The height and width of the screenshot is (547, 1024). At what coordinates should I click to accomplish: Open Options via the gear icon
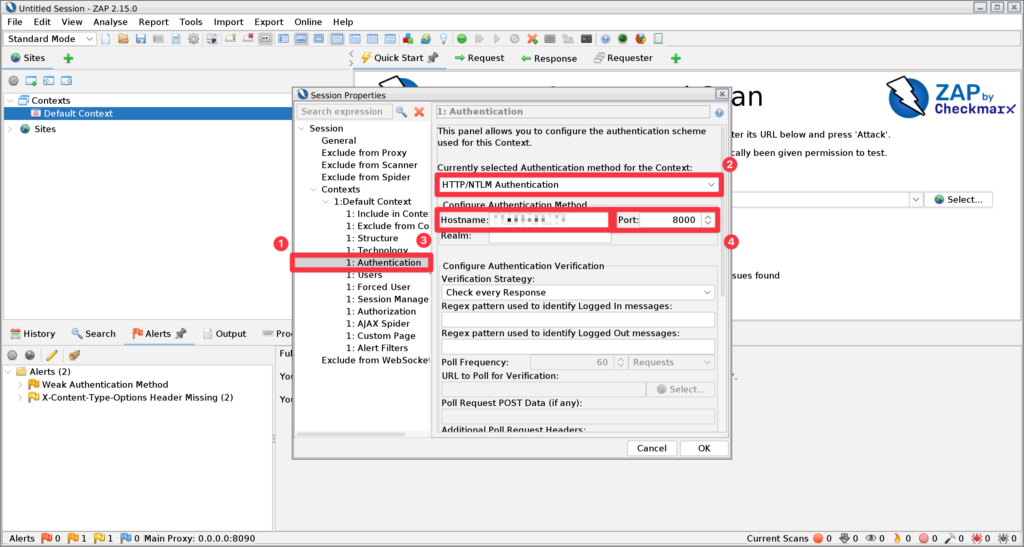tap(193, 39)
